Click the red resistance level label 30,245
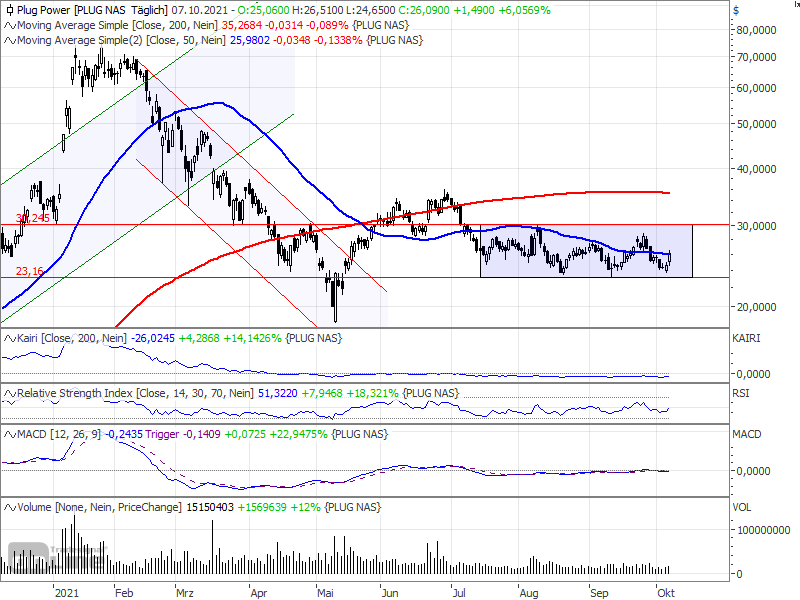This screenshot has height=600, width=800. click(x=33, y=218)
